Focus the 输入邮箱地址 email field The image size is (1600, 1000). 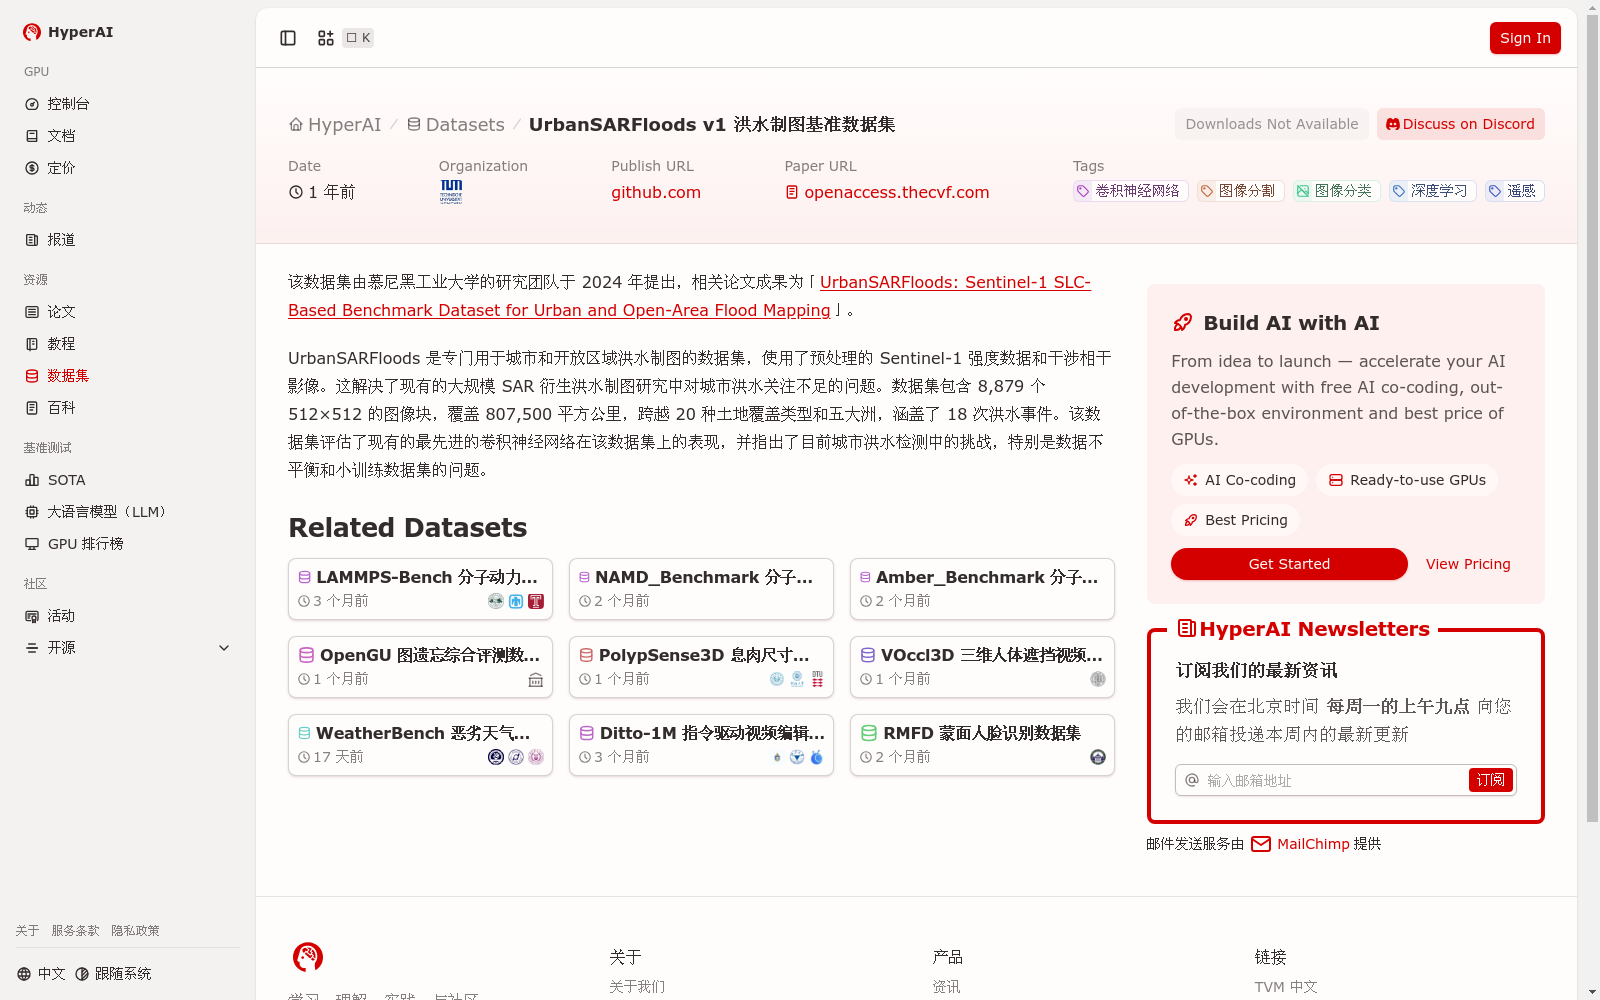[1335, 780]
